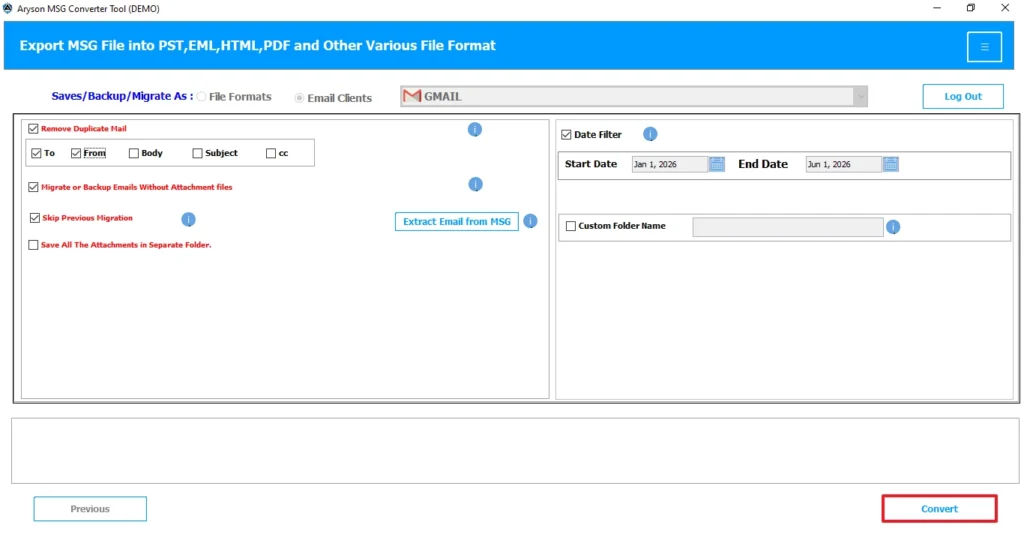The image size is (1024, 546).
Task: Click the Convert button
Action: (x=939, y=509)
